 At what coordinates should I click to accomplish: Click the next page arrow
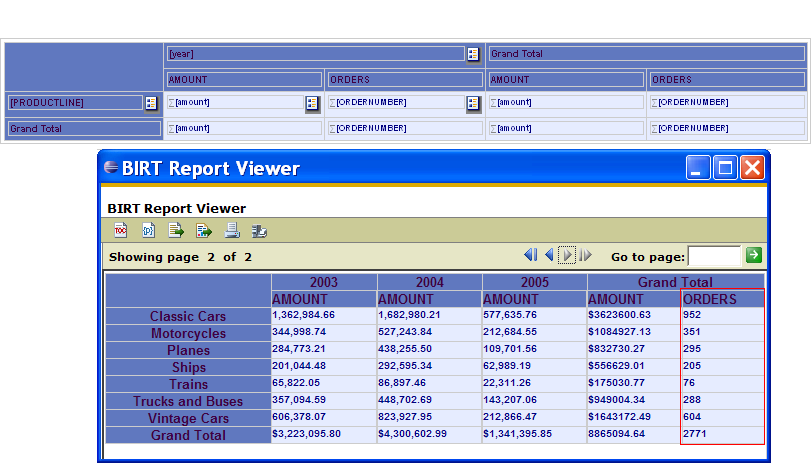567,256
